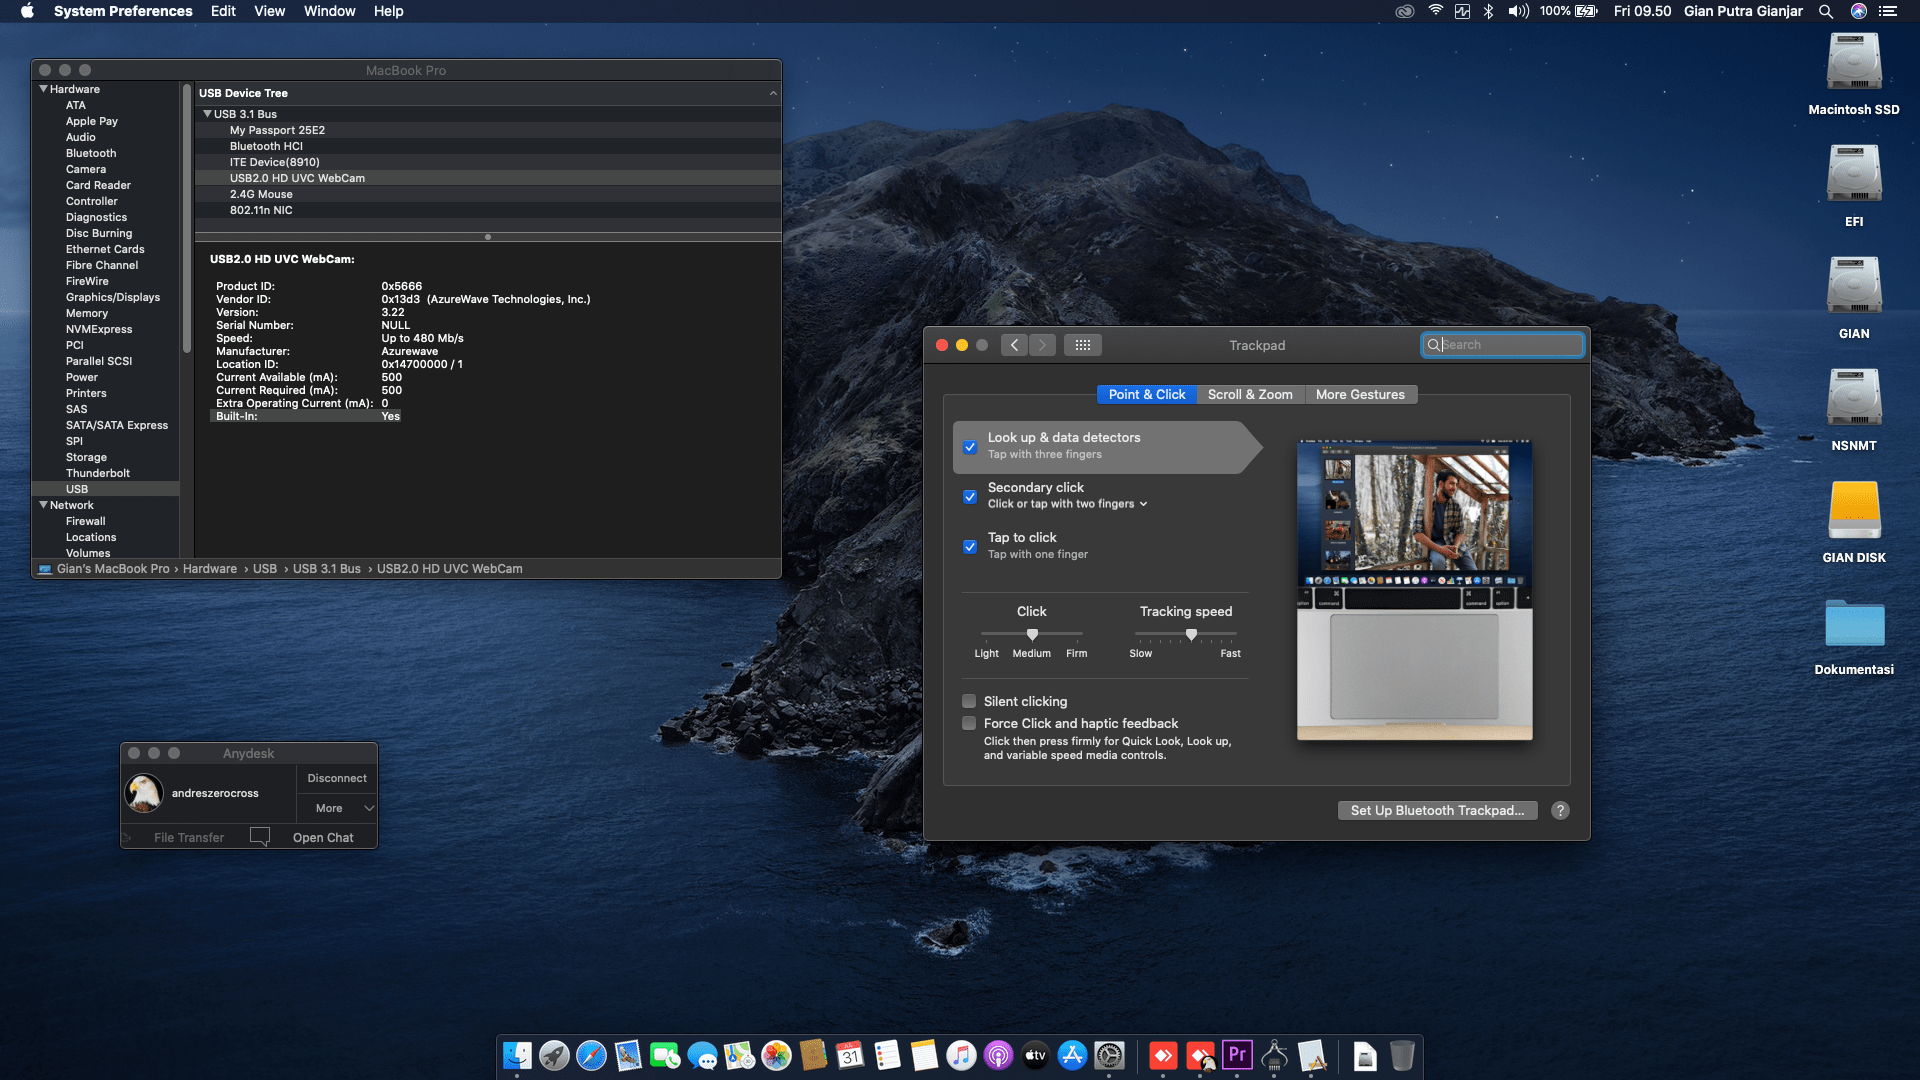Open the Secondary click options dropdown
1920x1080 pixels.
1144,504
